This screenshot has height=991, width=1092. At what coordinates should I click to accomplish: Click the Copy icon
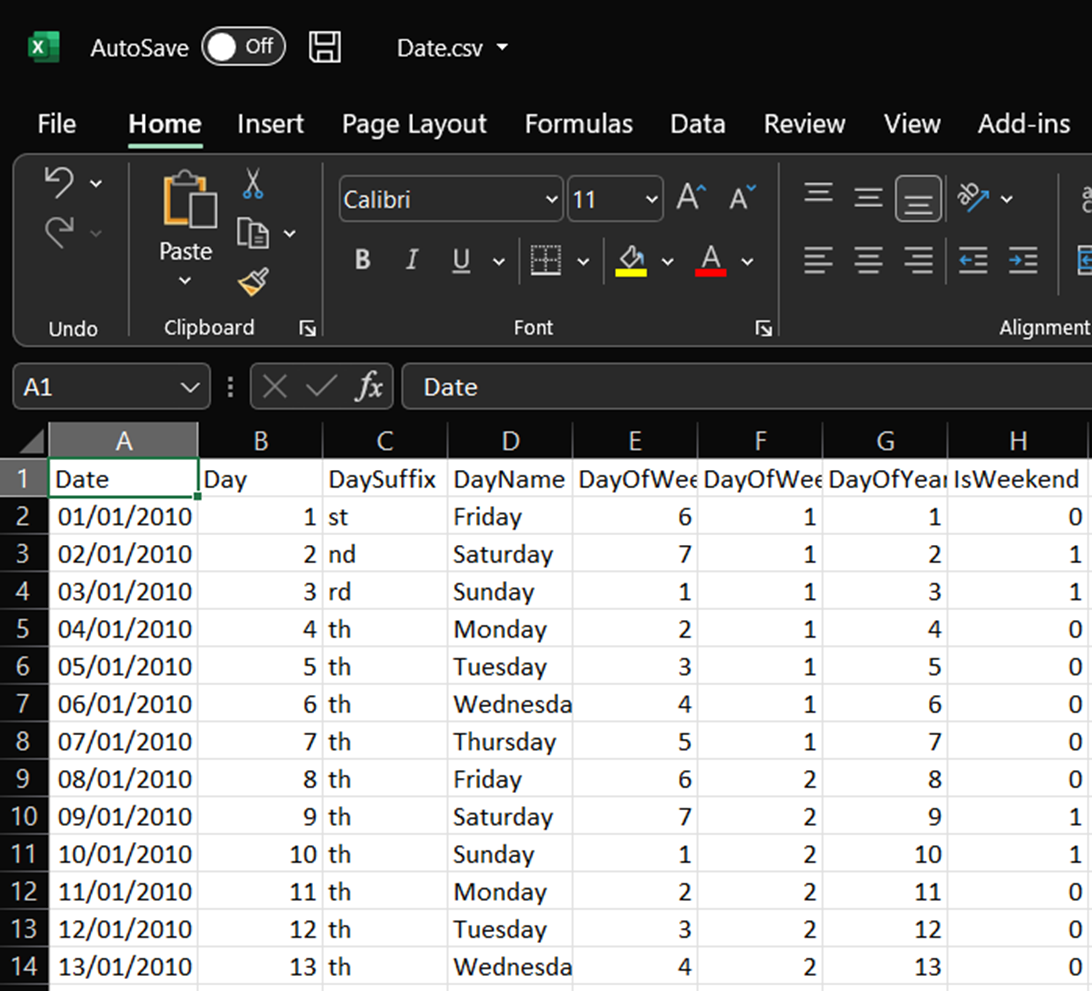click(x=253, y=233)
